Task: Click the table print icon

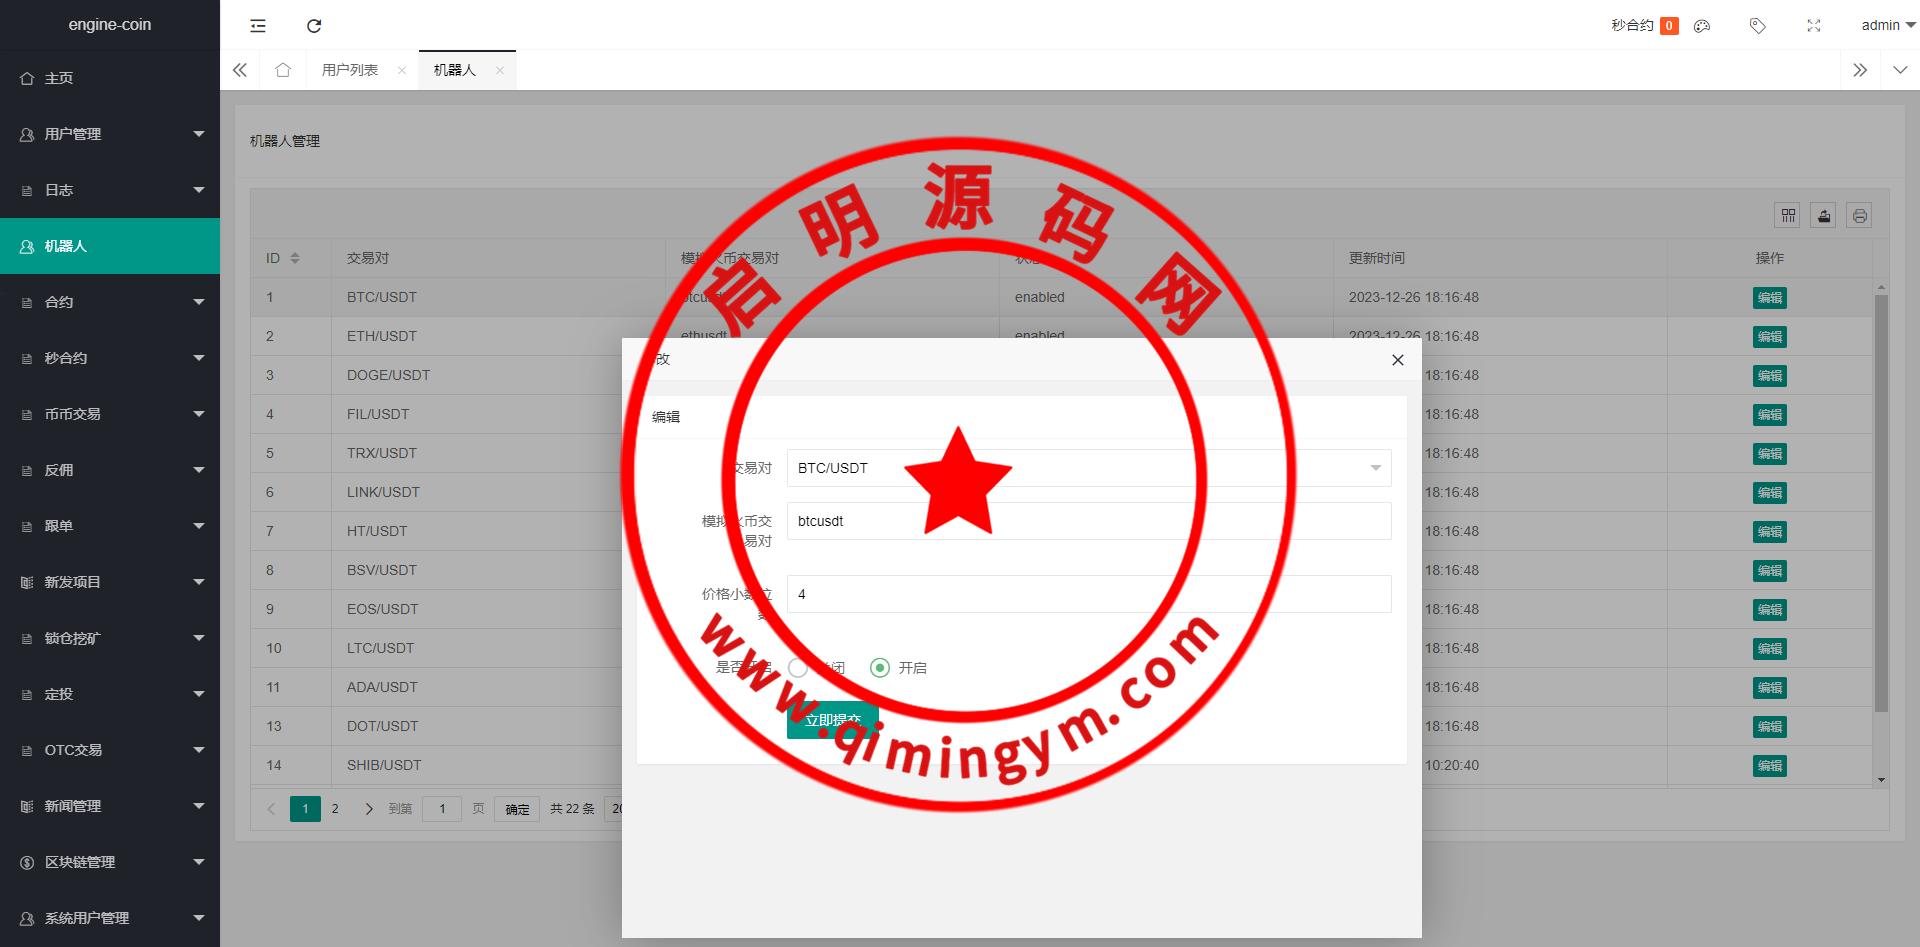Action: pyautogui.click(x=1859, y=215)
